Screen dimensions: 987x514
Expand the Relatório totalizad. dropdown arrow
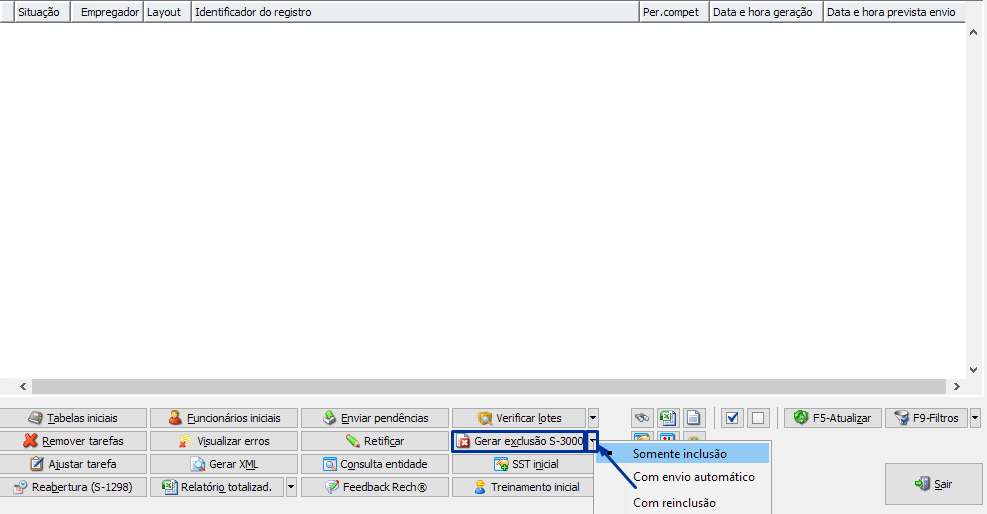291,487
